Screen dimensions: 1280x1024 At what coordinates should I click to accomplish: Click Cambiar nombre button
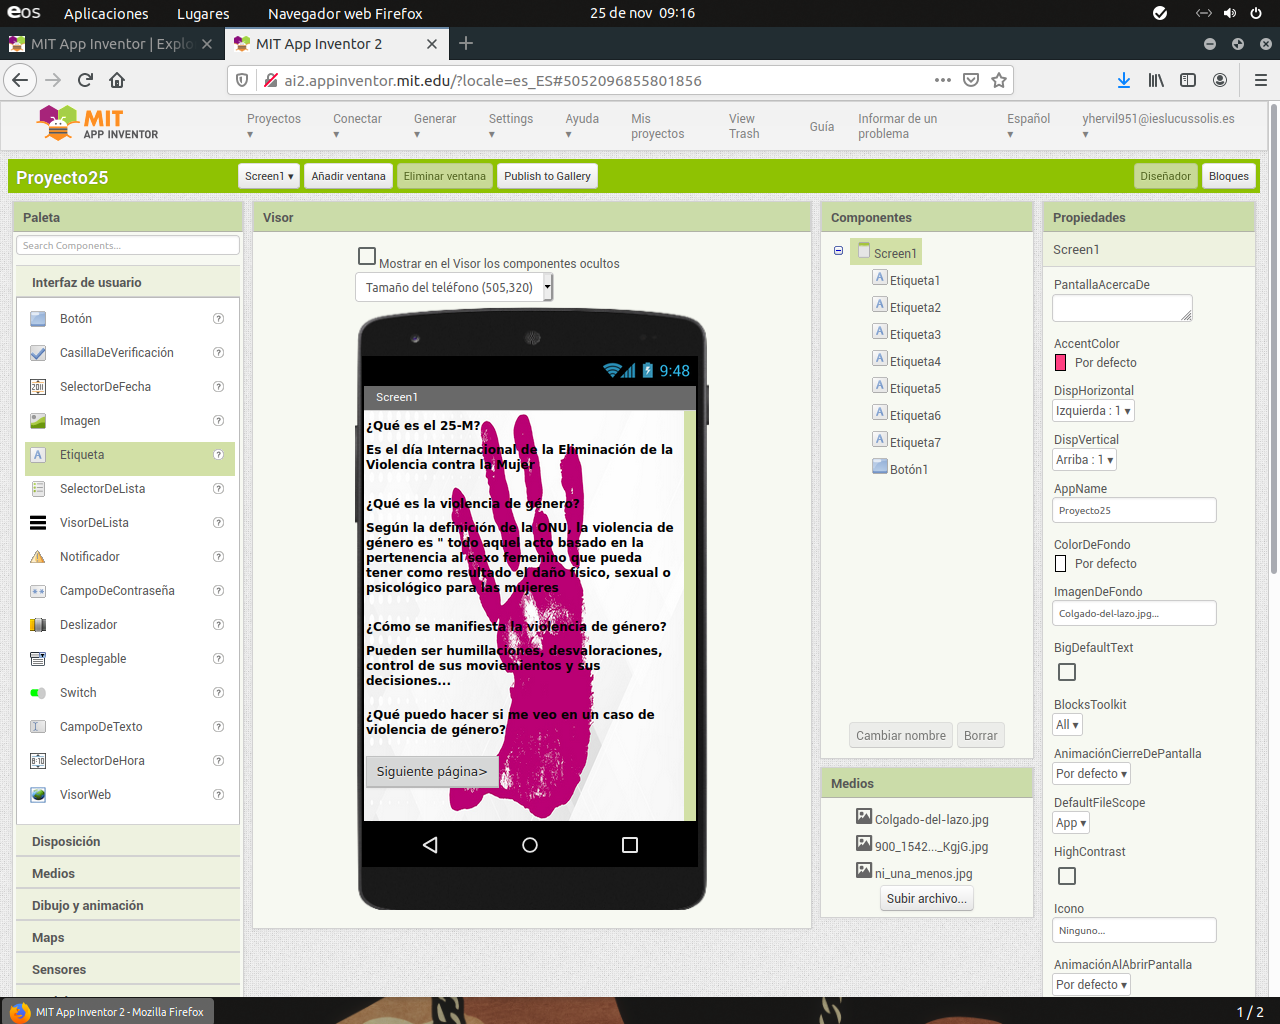click(901, 735)
